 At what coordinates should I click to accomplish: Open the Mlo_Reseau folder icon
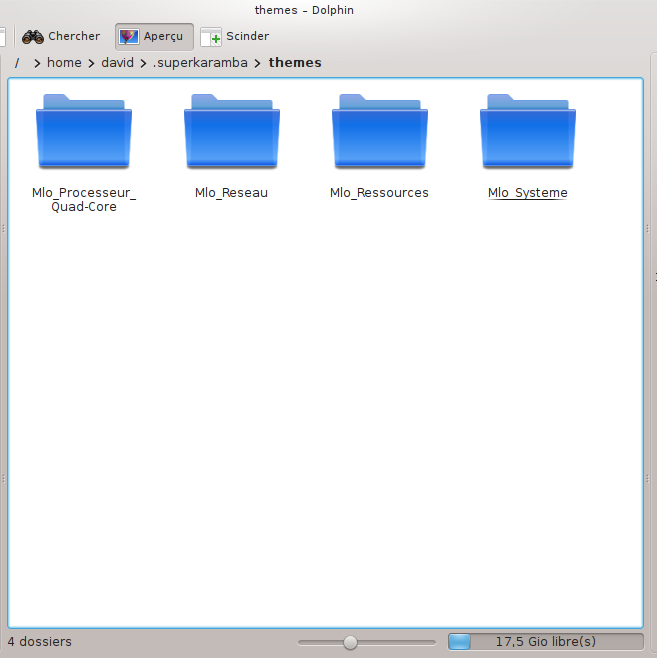pyautogui.click(x=232, y=131)
